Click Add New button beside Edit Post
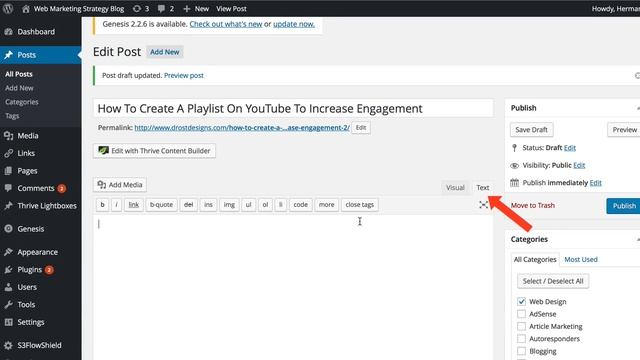Image resolution: width=640 pixels, height=360 pixels. point(164,52)
